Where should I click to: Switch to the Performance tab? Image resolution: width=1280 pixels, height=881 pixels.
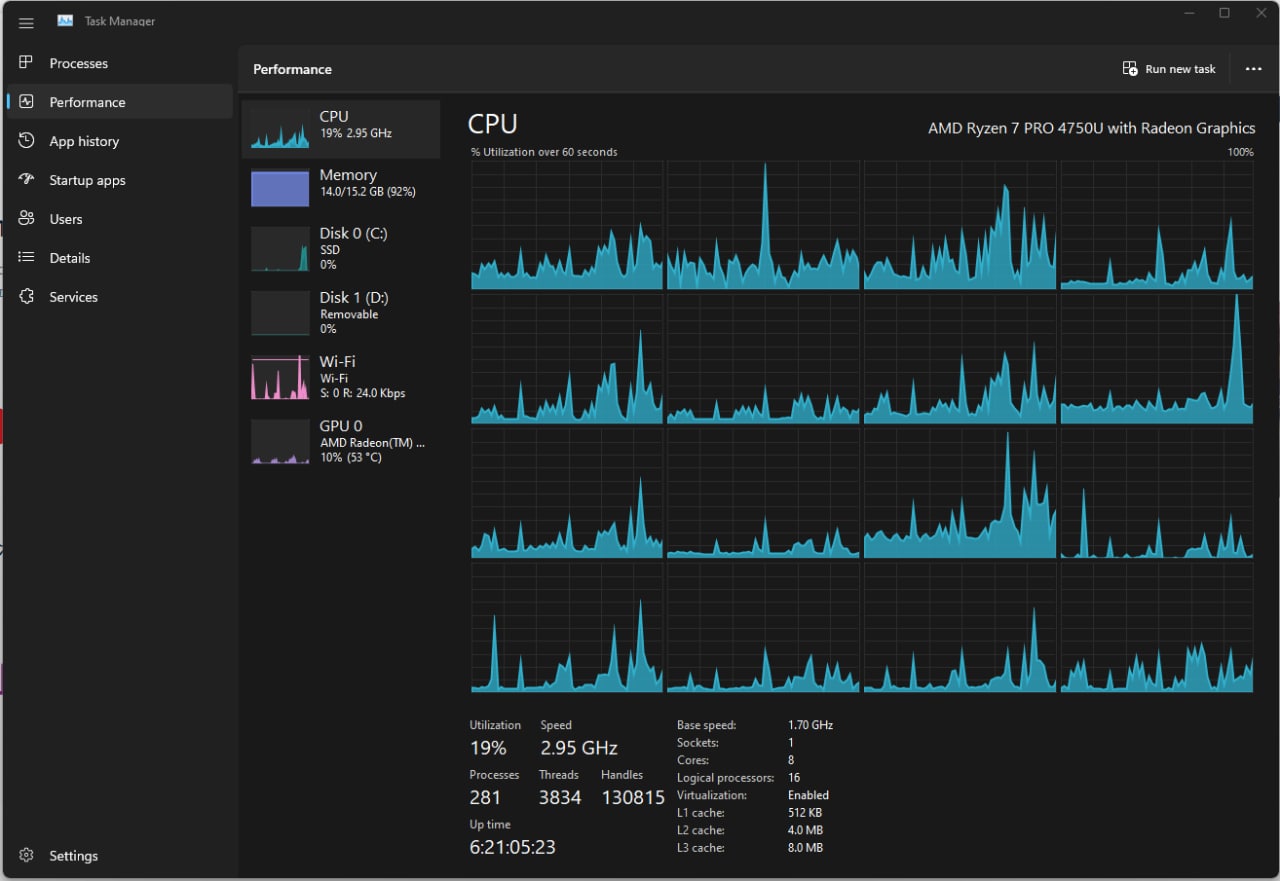(87, 102)
